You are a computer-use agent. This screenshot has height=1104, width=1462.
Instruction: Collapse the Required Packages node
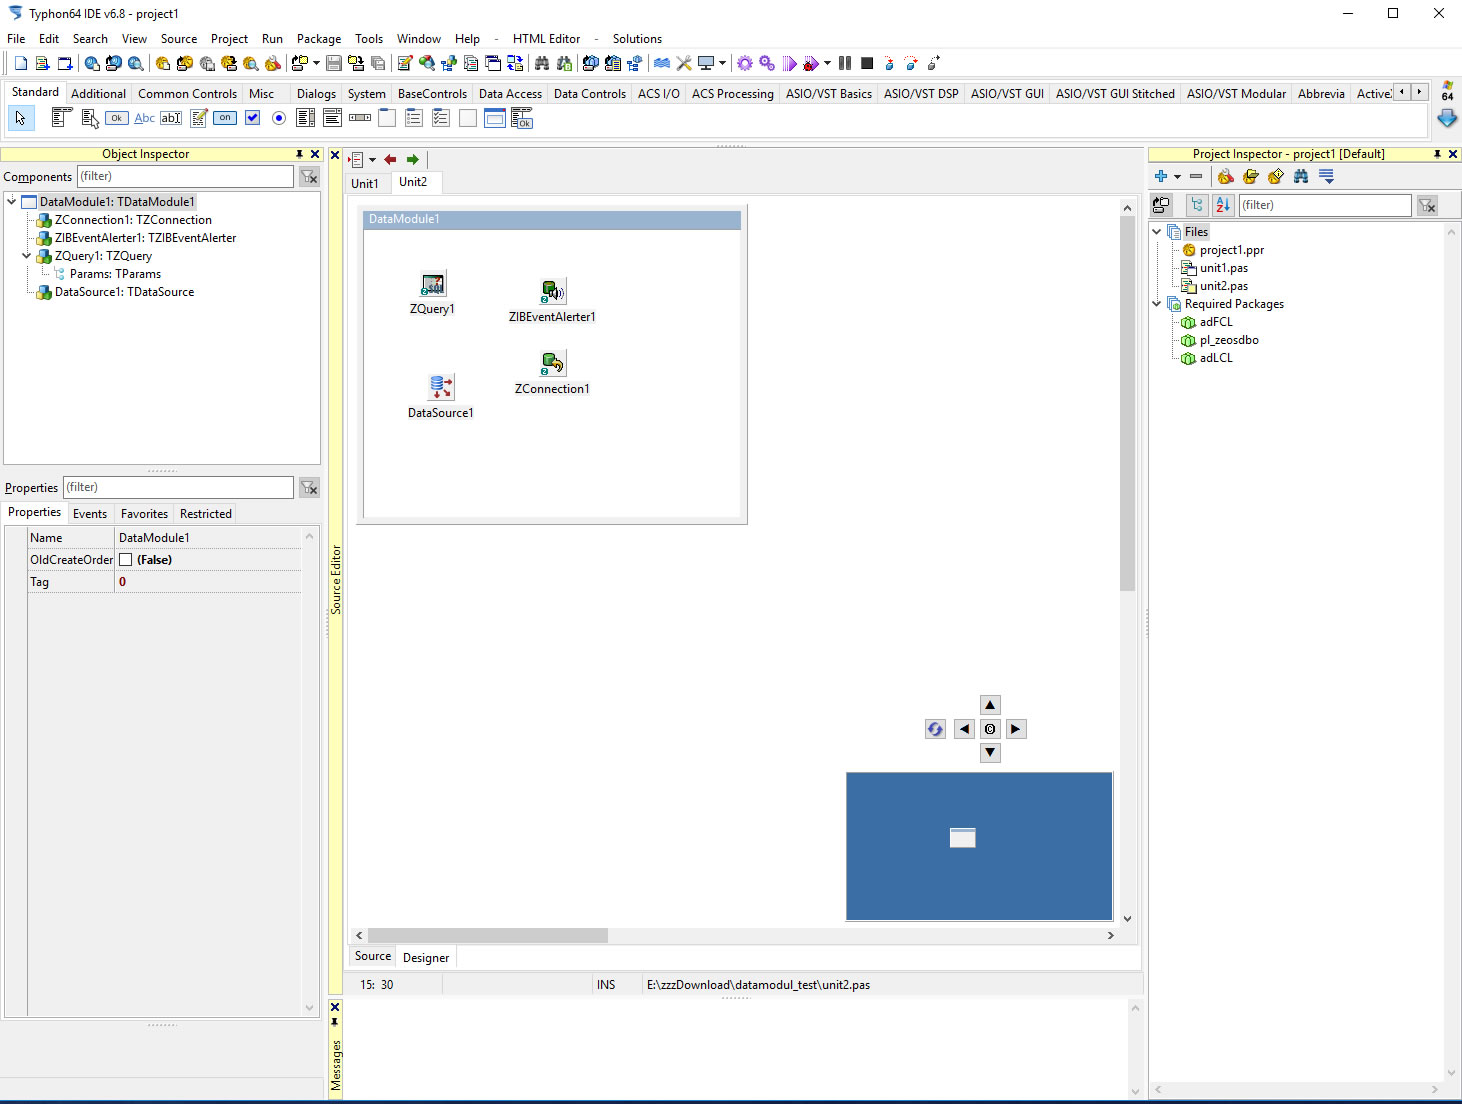tap(1157, 303)
